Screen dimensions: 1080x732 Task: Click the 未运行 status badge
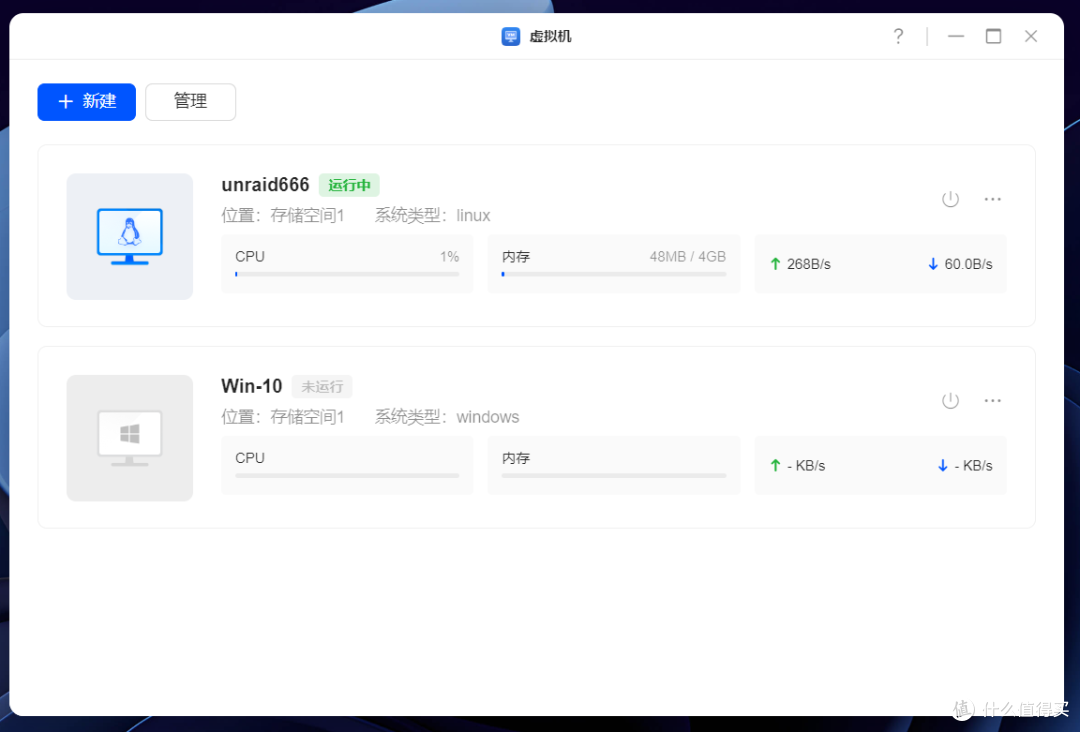[x=322, y=386]
